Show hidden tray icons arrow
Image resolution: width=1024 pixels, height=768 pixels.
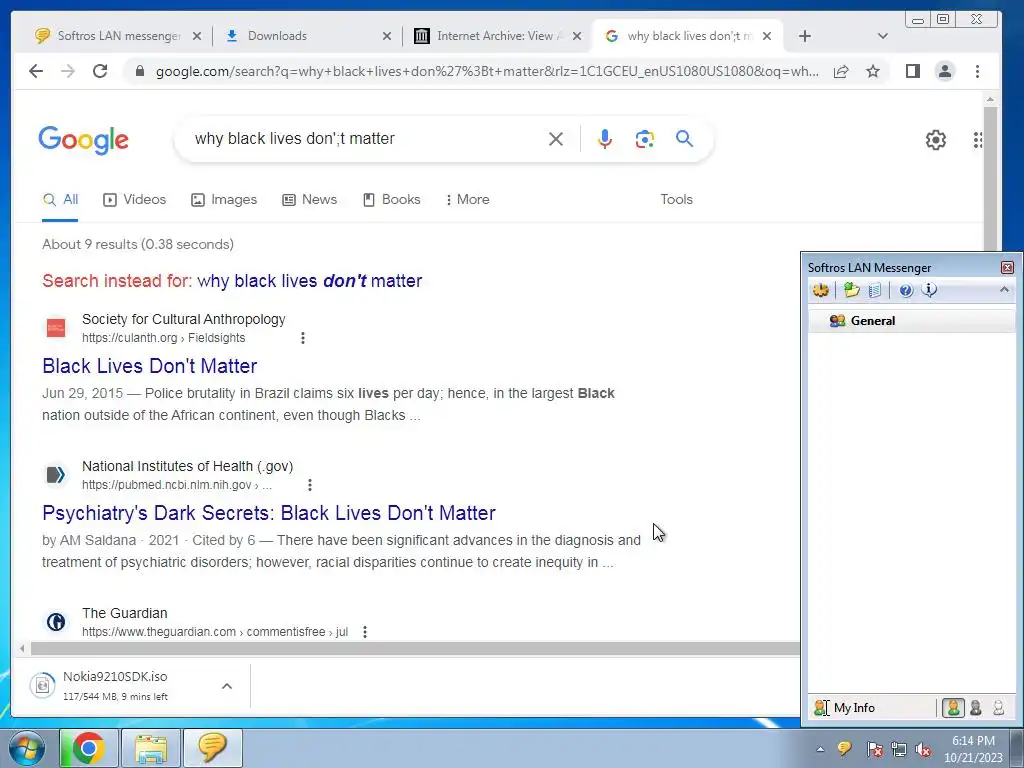coord(820,749)
